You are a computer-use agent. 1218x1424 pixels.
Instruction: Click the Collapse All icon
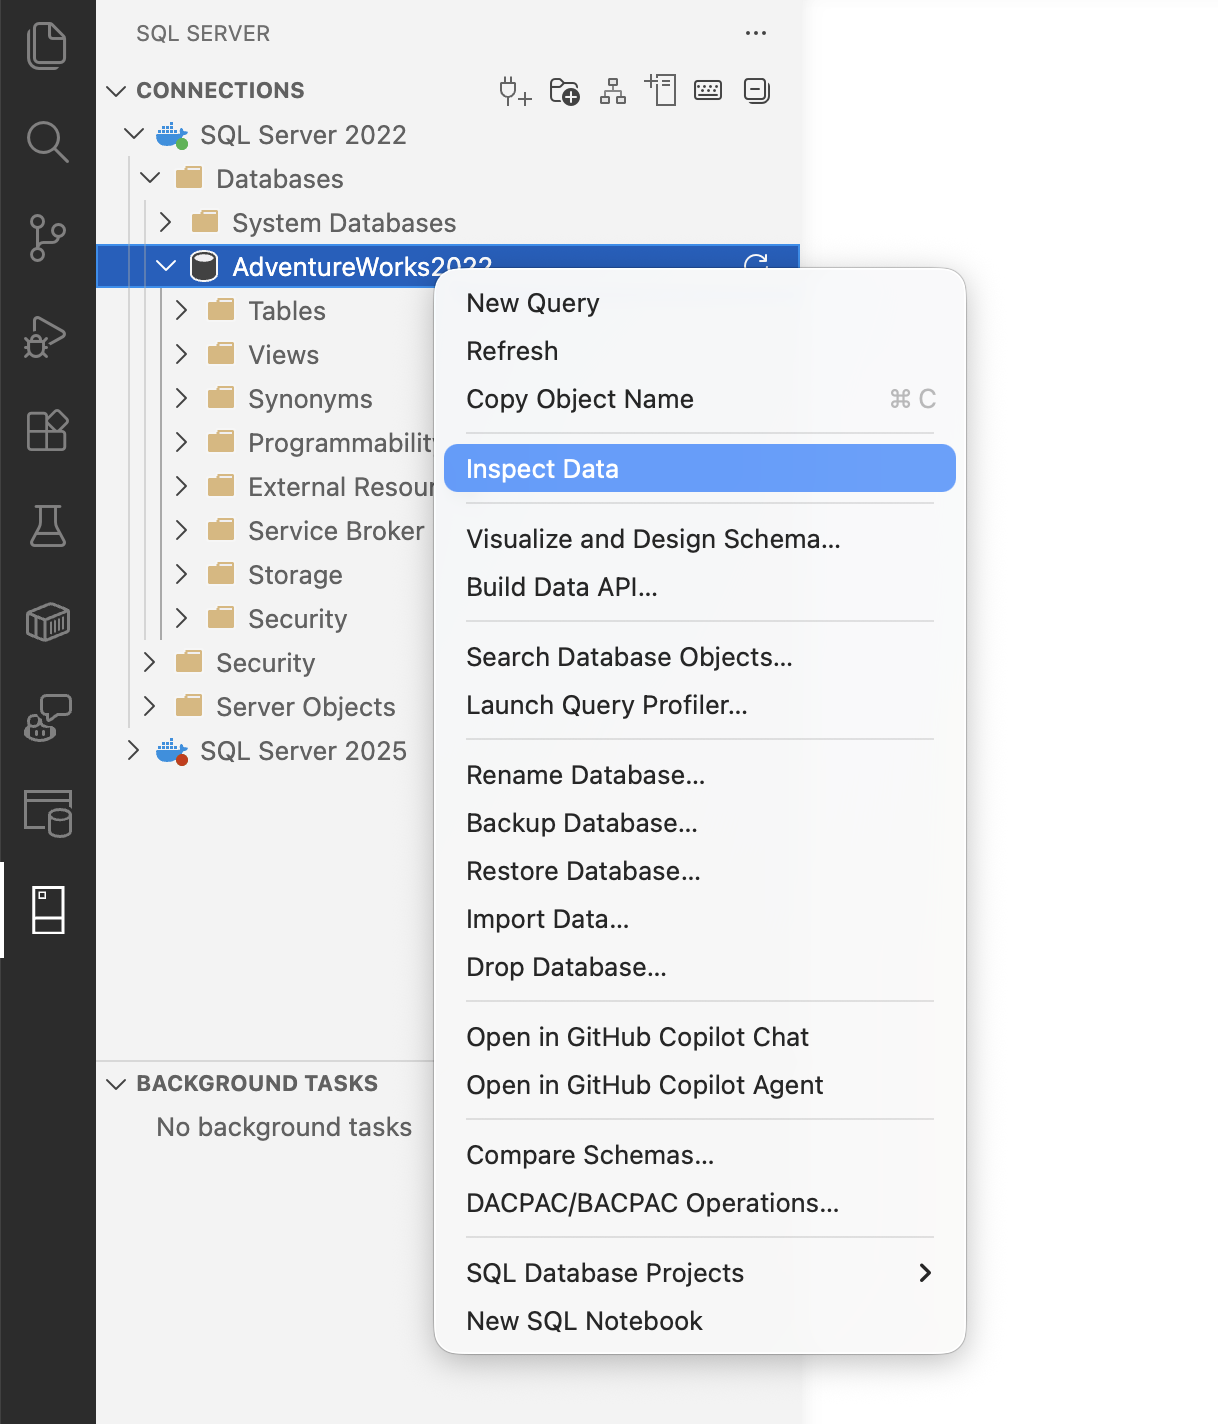pyautogui.click(x=757, y=91)
